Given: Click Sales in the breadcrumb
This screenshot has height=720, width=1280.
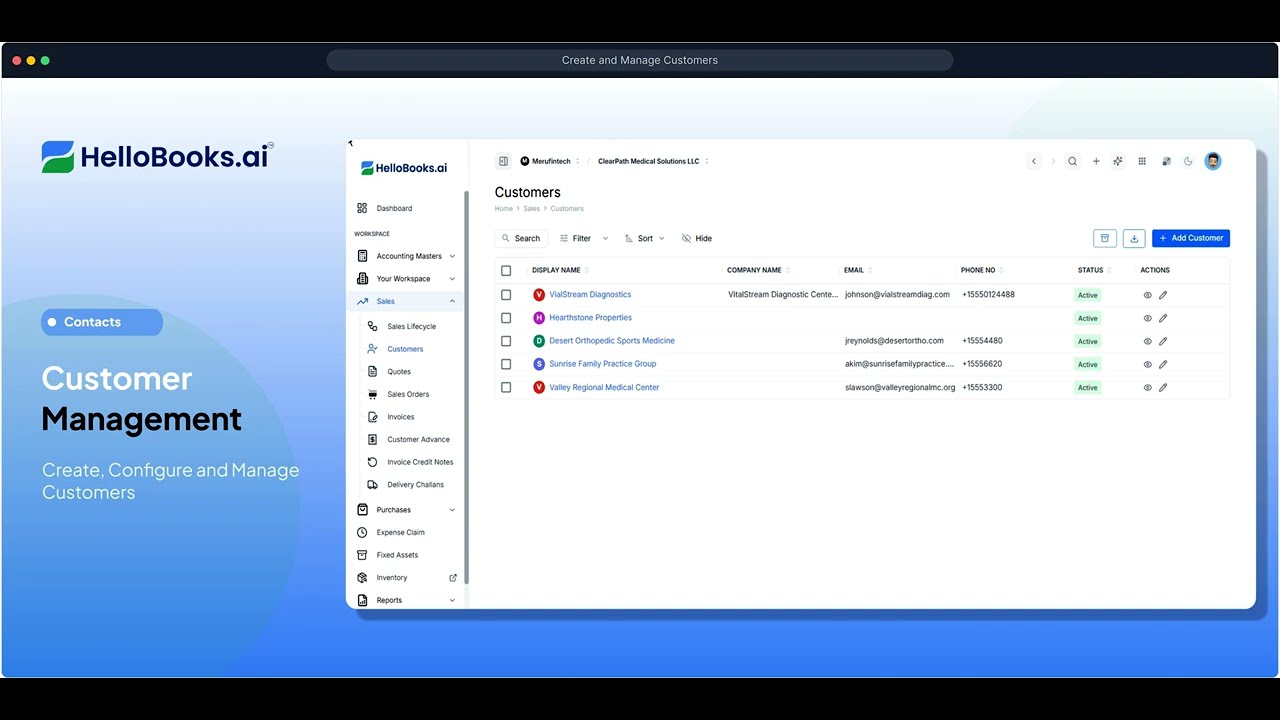Looking at the screenshot, I should [532, 209].
